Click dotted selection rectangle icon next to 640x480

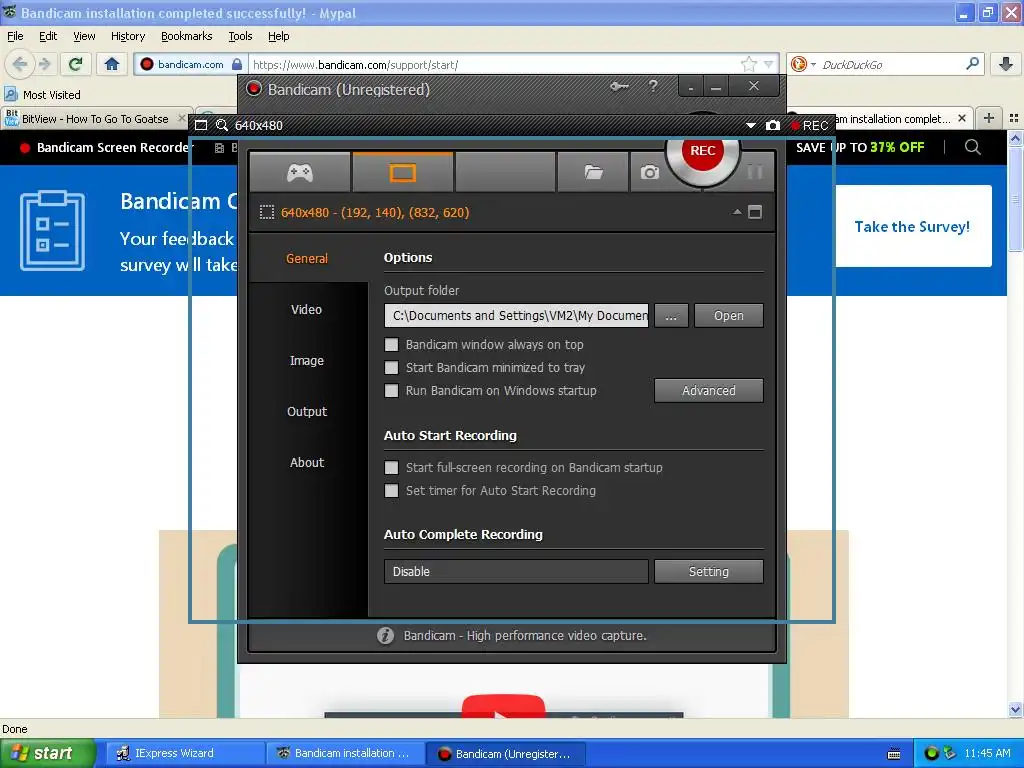tap(266, 212)
